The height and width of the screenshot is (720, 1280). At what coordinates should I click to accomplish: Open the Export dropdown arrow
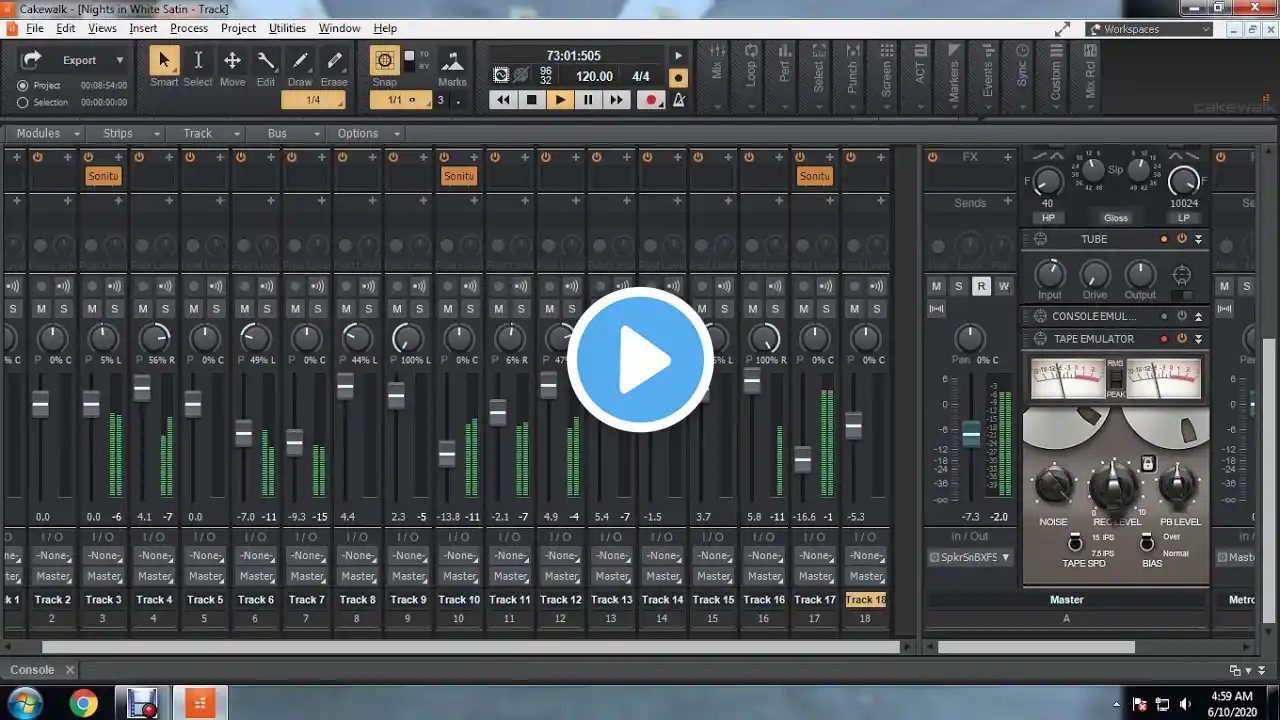[120, 60]
